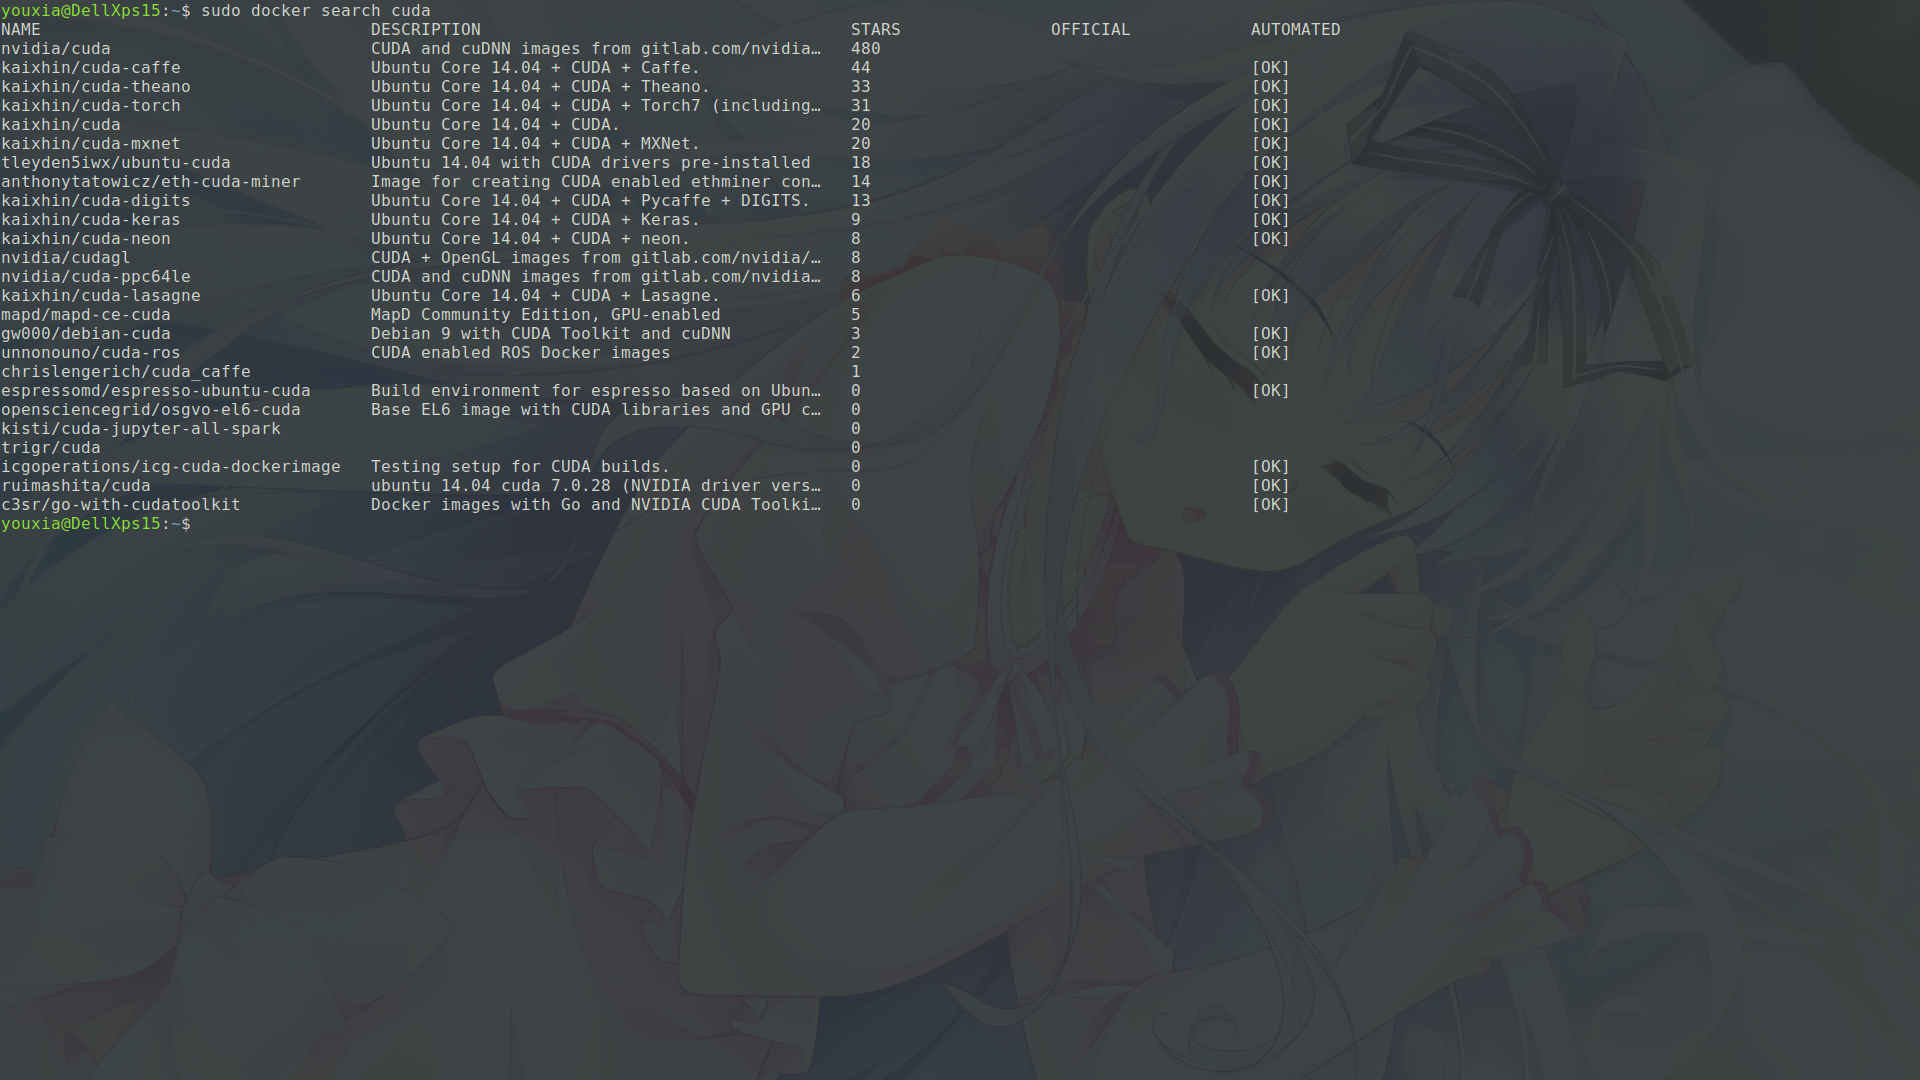Screen dimensions: 1920x1080
Task: Click the DESCRIPTION column header
Action: [425, 30]
